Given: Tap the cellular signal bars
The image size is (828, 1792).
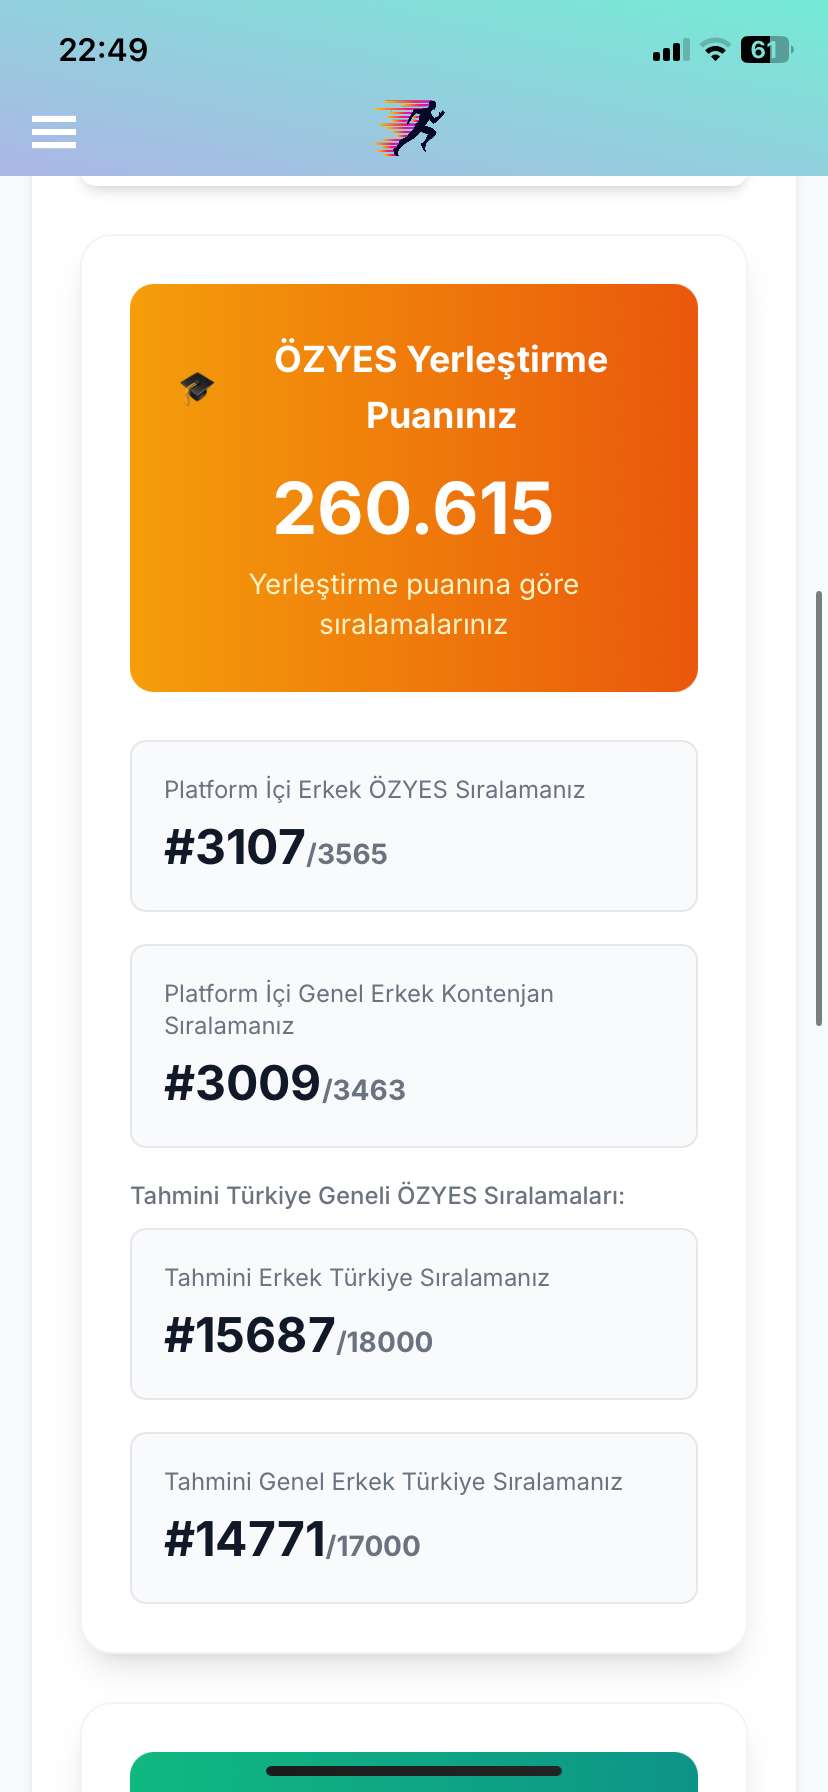Looking at the screenshot, I should coord(670,50).
